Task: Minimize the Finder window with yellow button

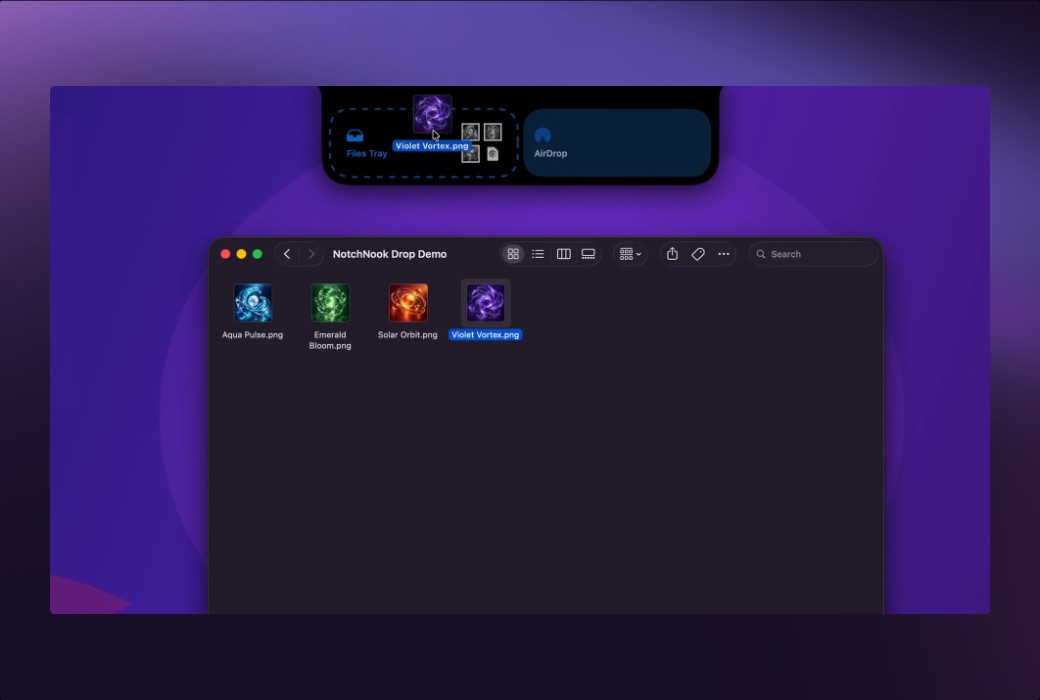Action: [241, 254]
